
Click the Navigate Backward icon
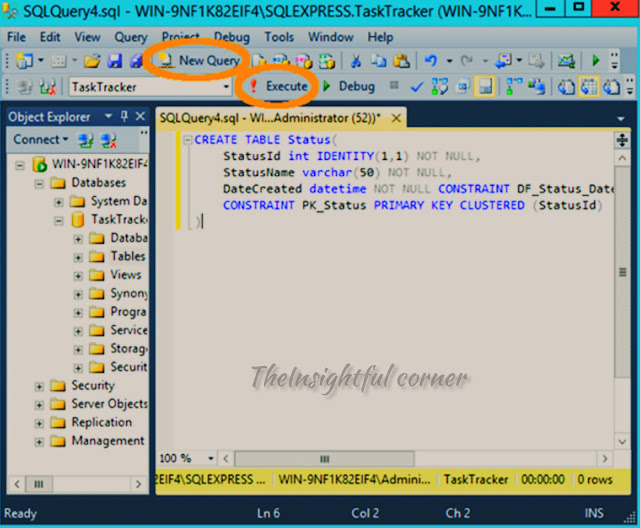[x=503, y=61]
